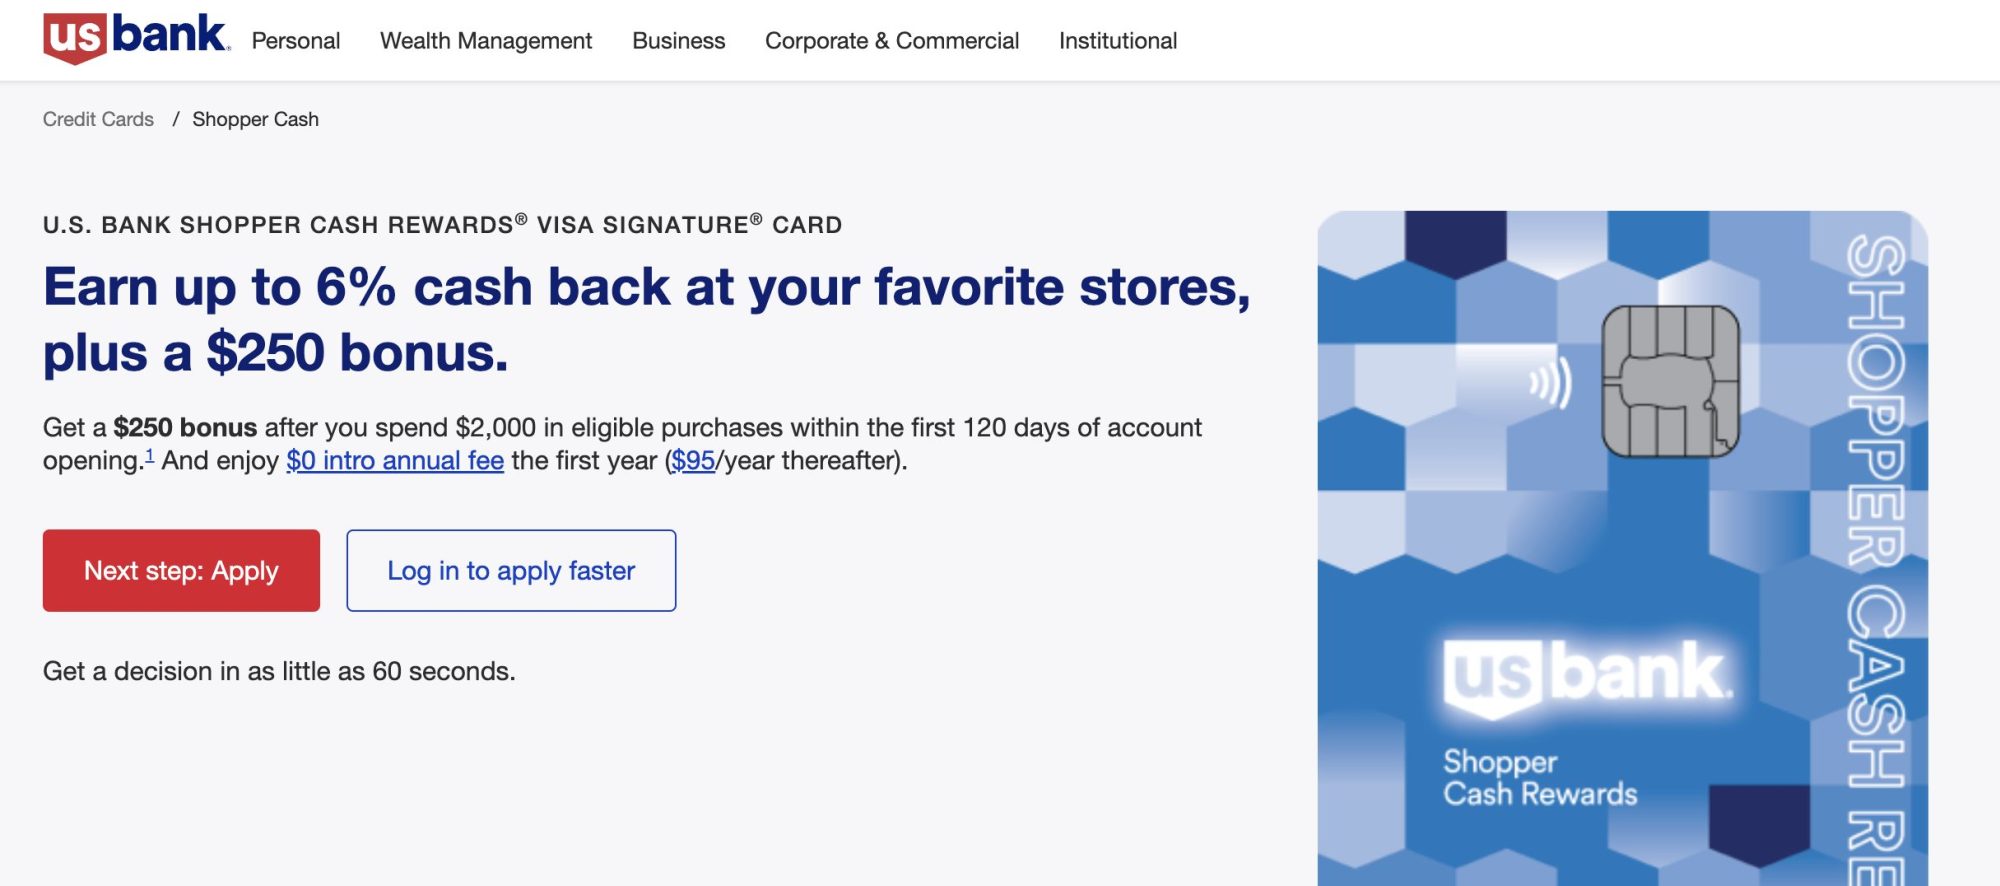The height and width of the screenshot is (886, 2000).
Task: Click the U.S. Bank logo in header
Action: click(136, 38)
